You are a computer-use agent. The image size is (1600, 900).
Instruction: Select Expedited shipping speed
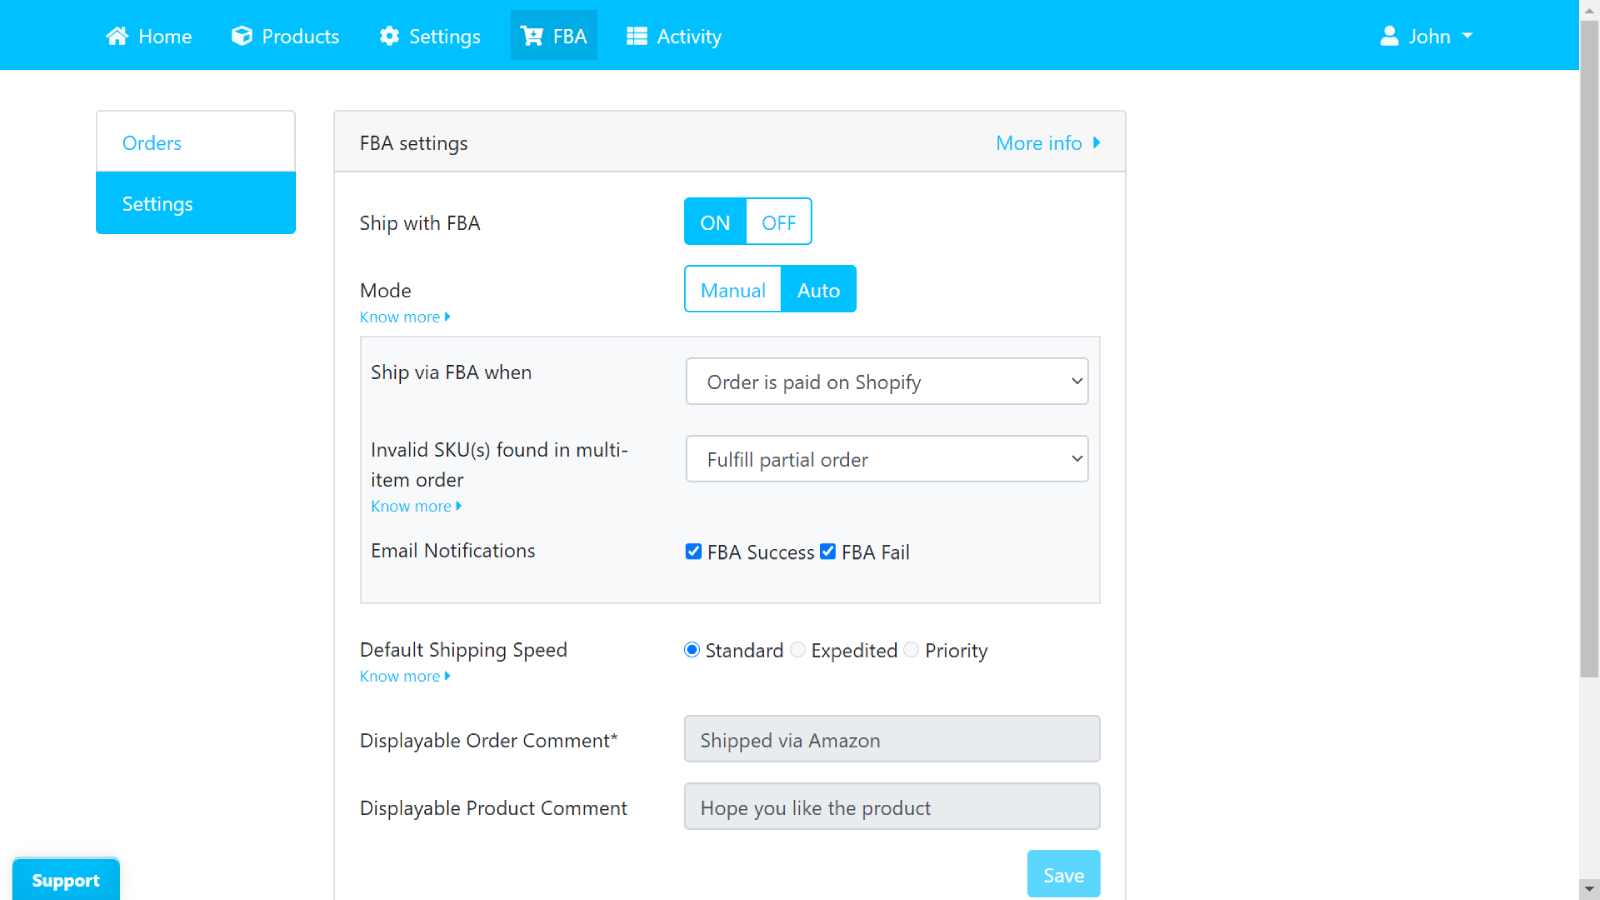pyautogui.click(x=798, y=650)
